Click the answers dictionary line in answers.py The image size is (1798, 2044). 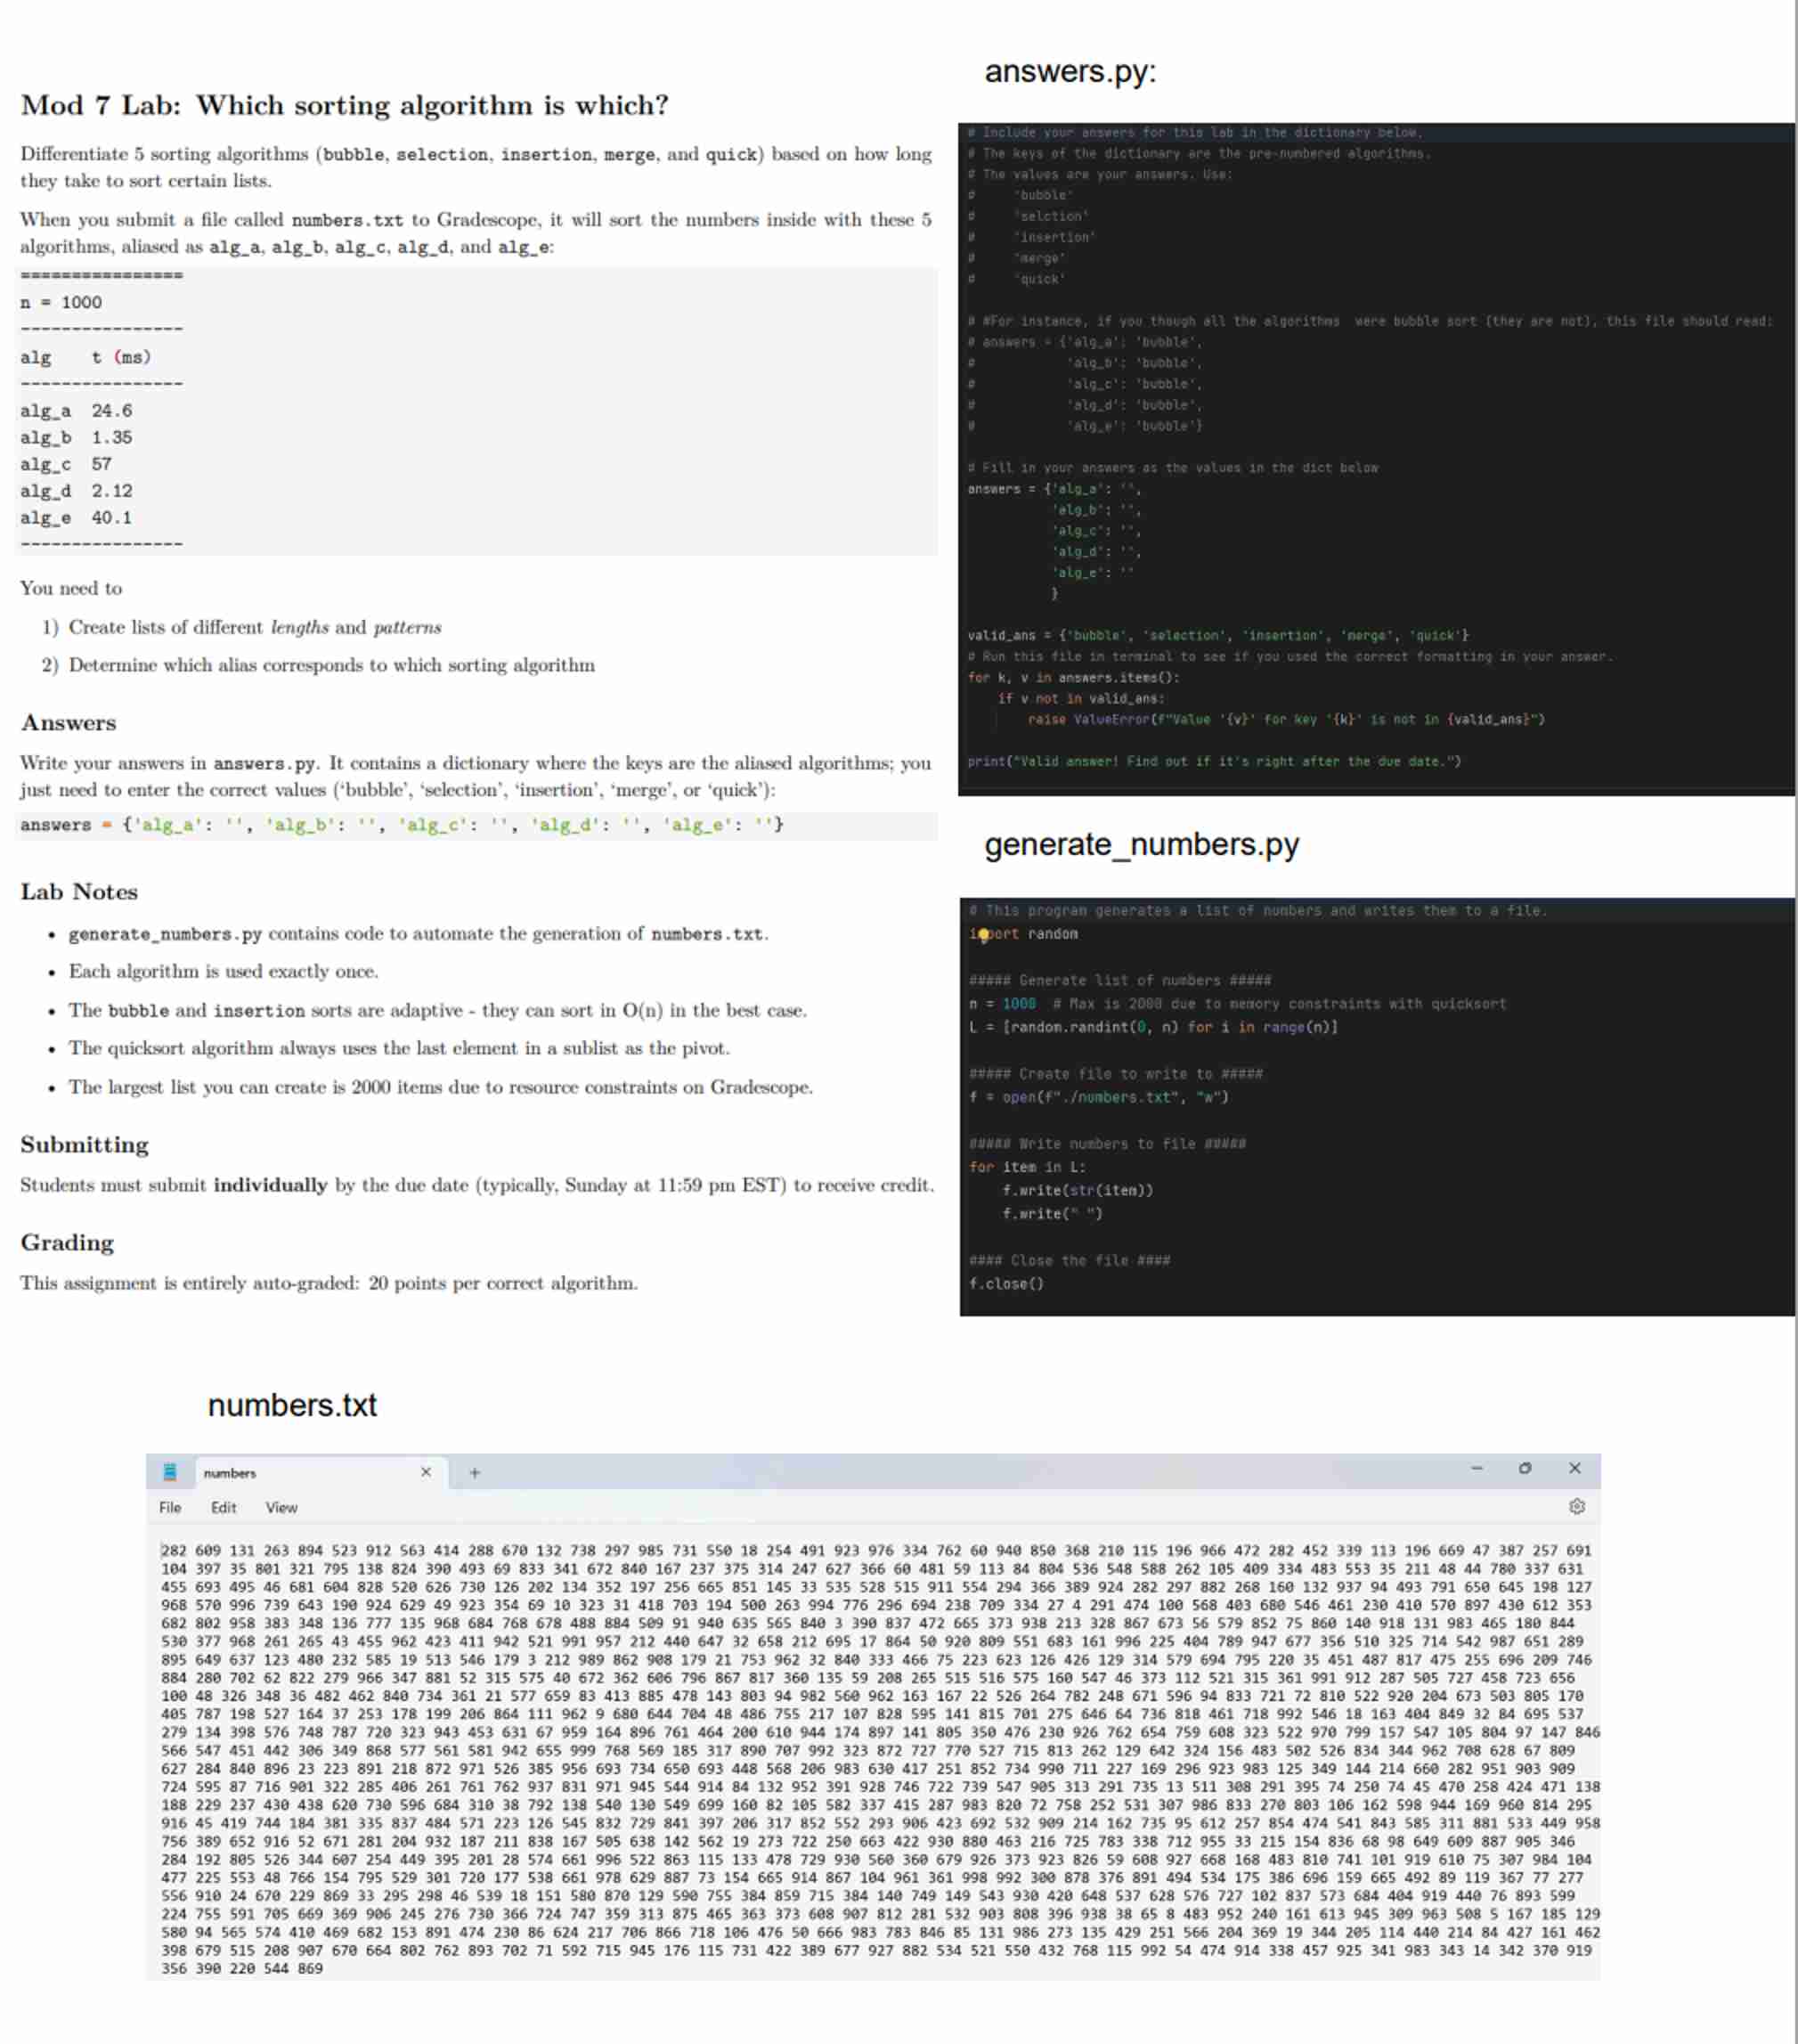click(1050, 489)
